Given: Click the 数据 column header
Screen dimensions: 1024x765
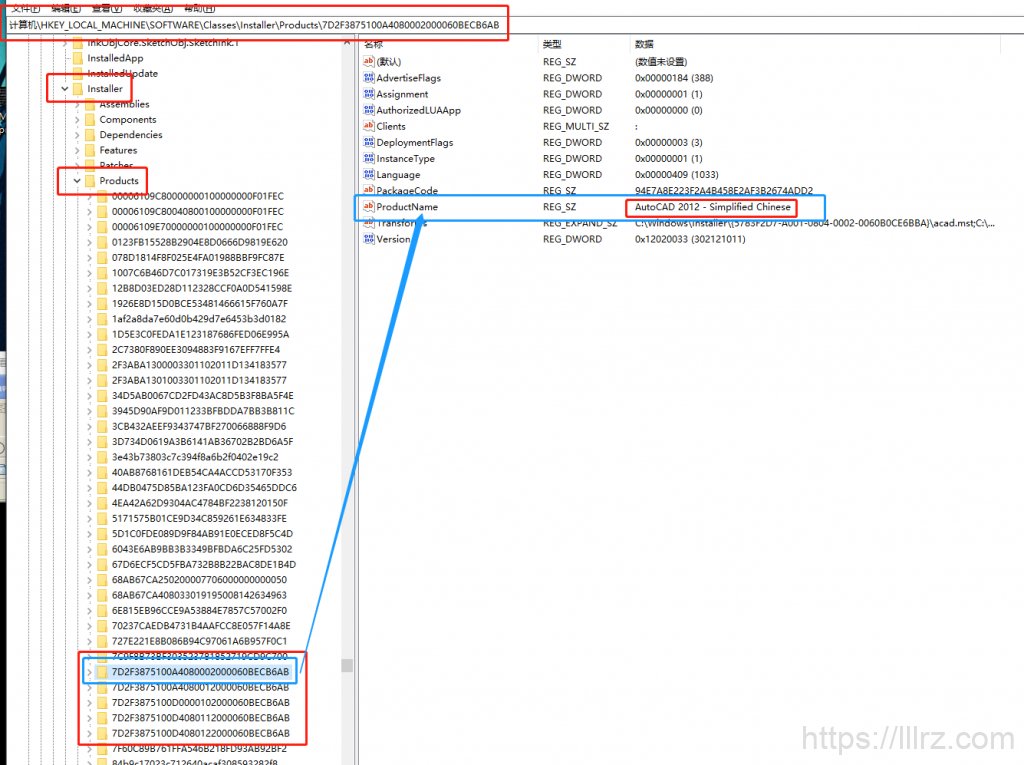Looking at the screenshot, I should 644,45.
